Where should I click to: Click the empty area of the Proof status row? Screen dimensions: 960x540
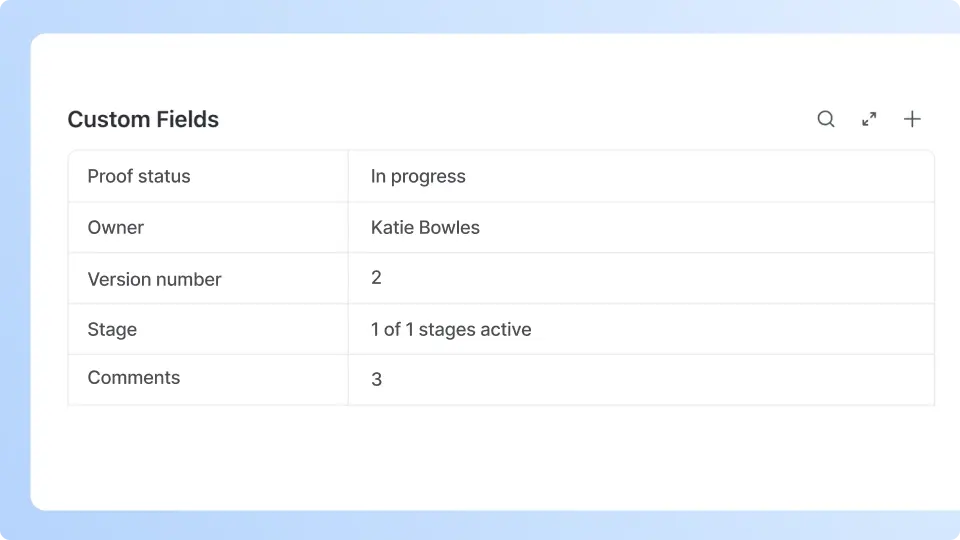[x=700, y=176]
